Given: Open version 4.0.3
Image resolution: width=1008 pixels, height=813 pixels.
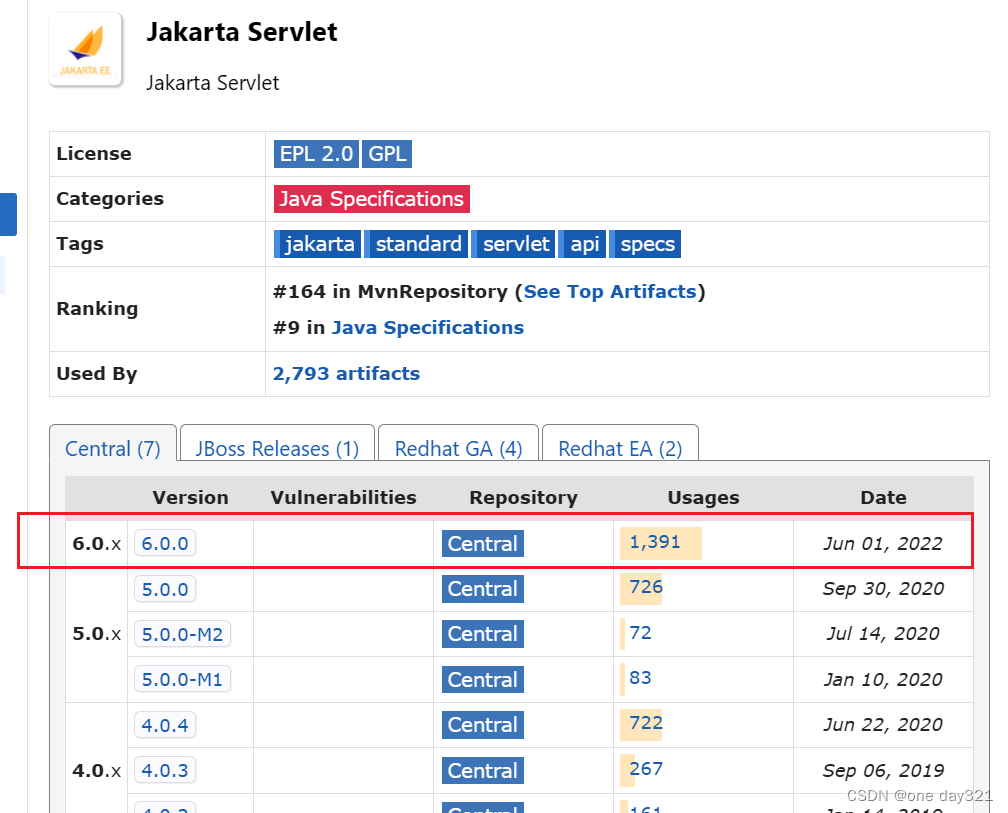Looking at the screenshot, I should (165, 771).
